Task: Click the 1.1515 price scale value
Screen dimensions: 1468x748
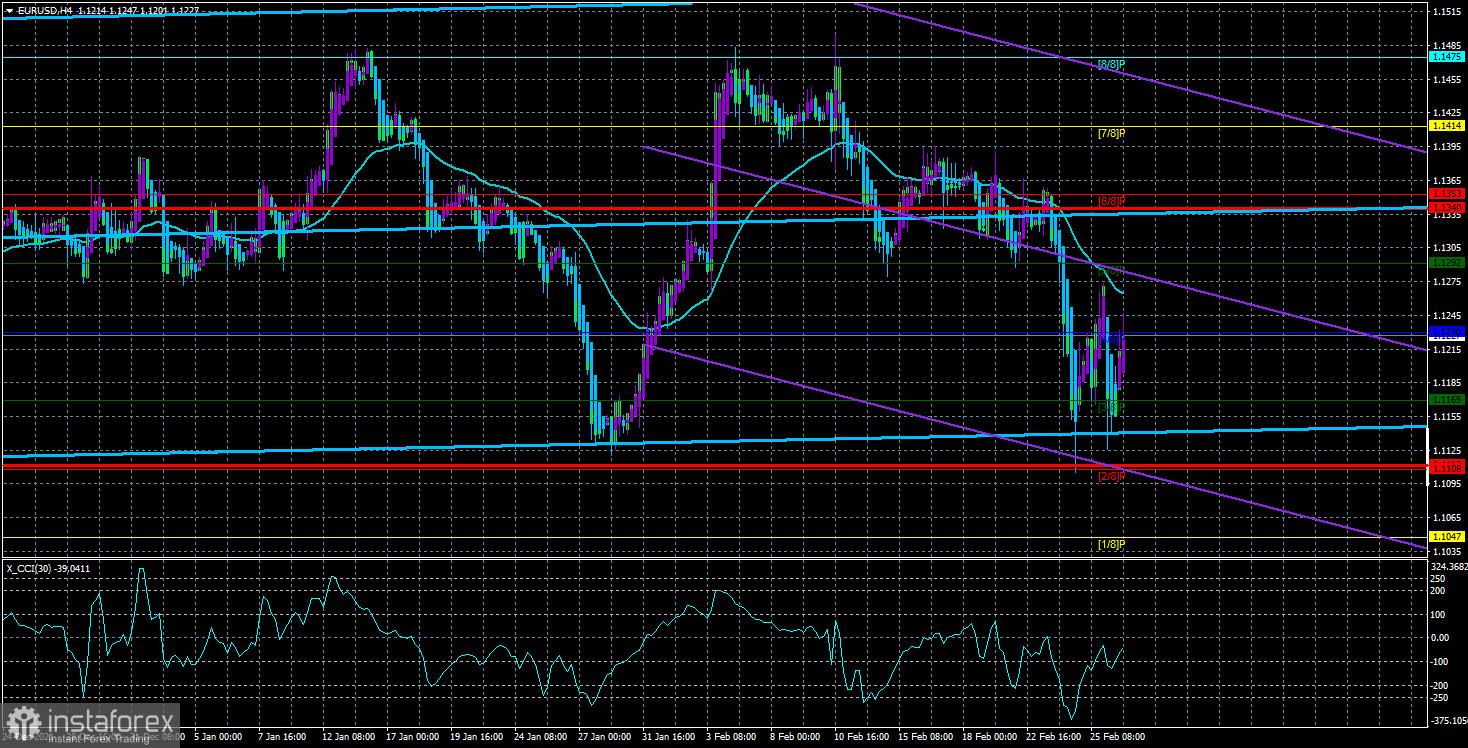Action: [1448, 12]
